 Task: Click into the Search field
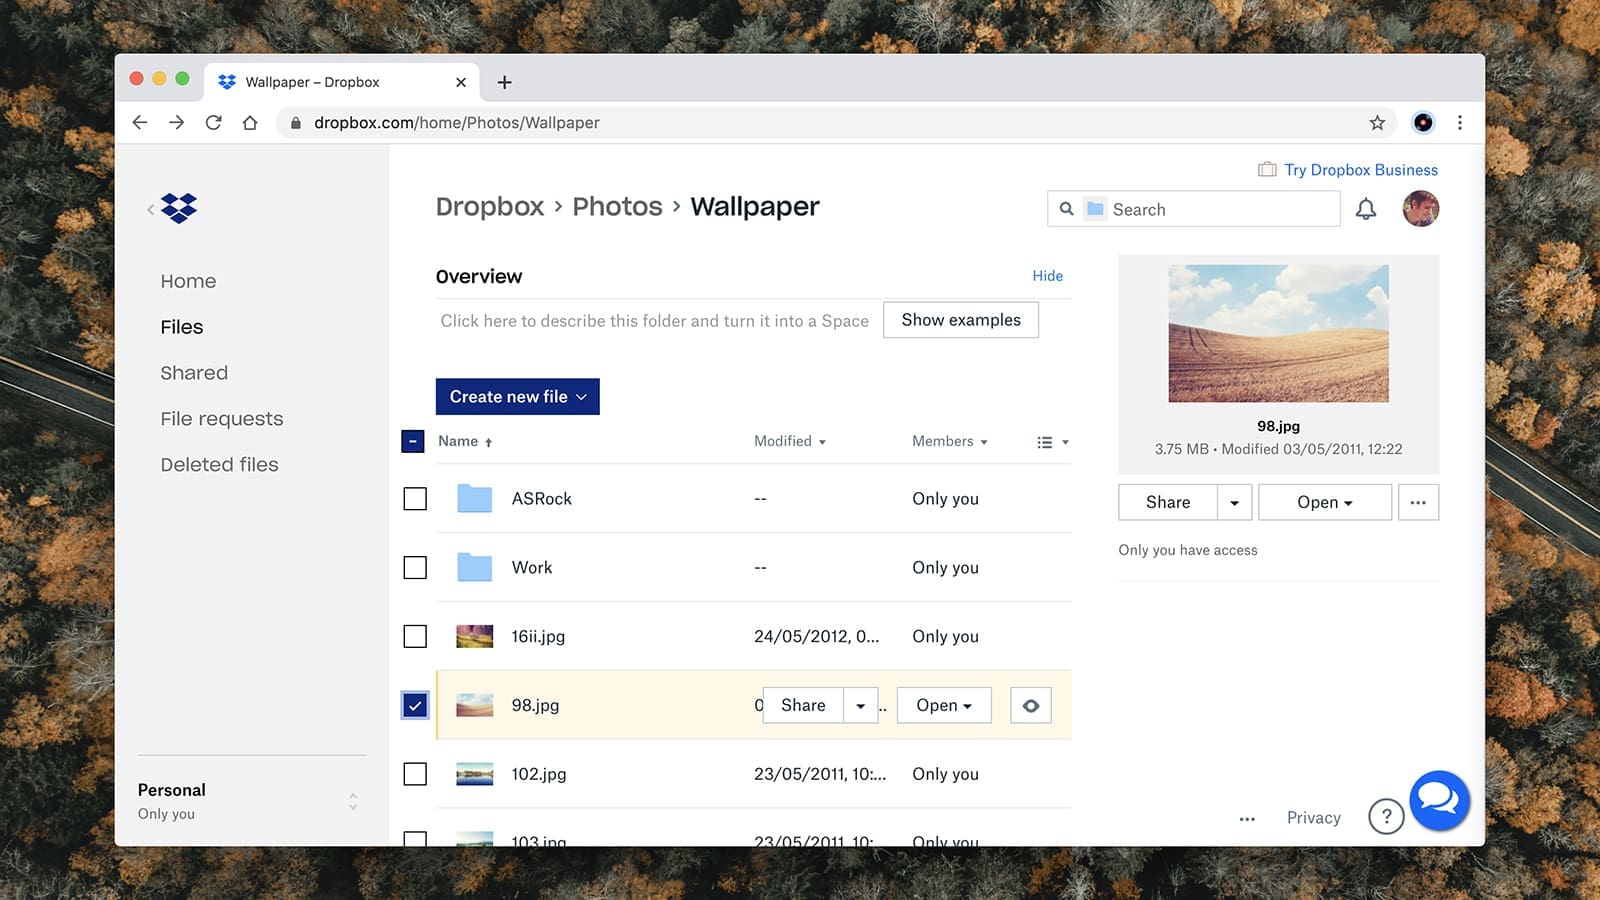[x=1220, y=209]
